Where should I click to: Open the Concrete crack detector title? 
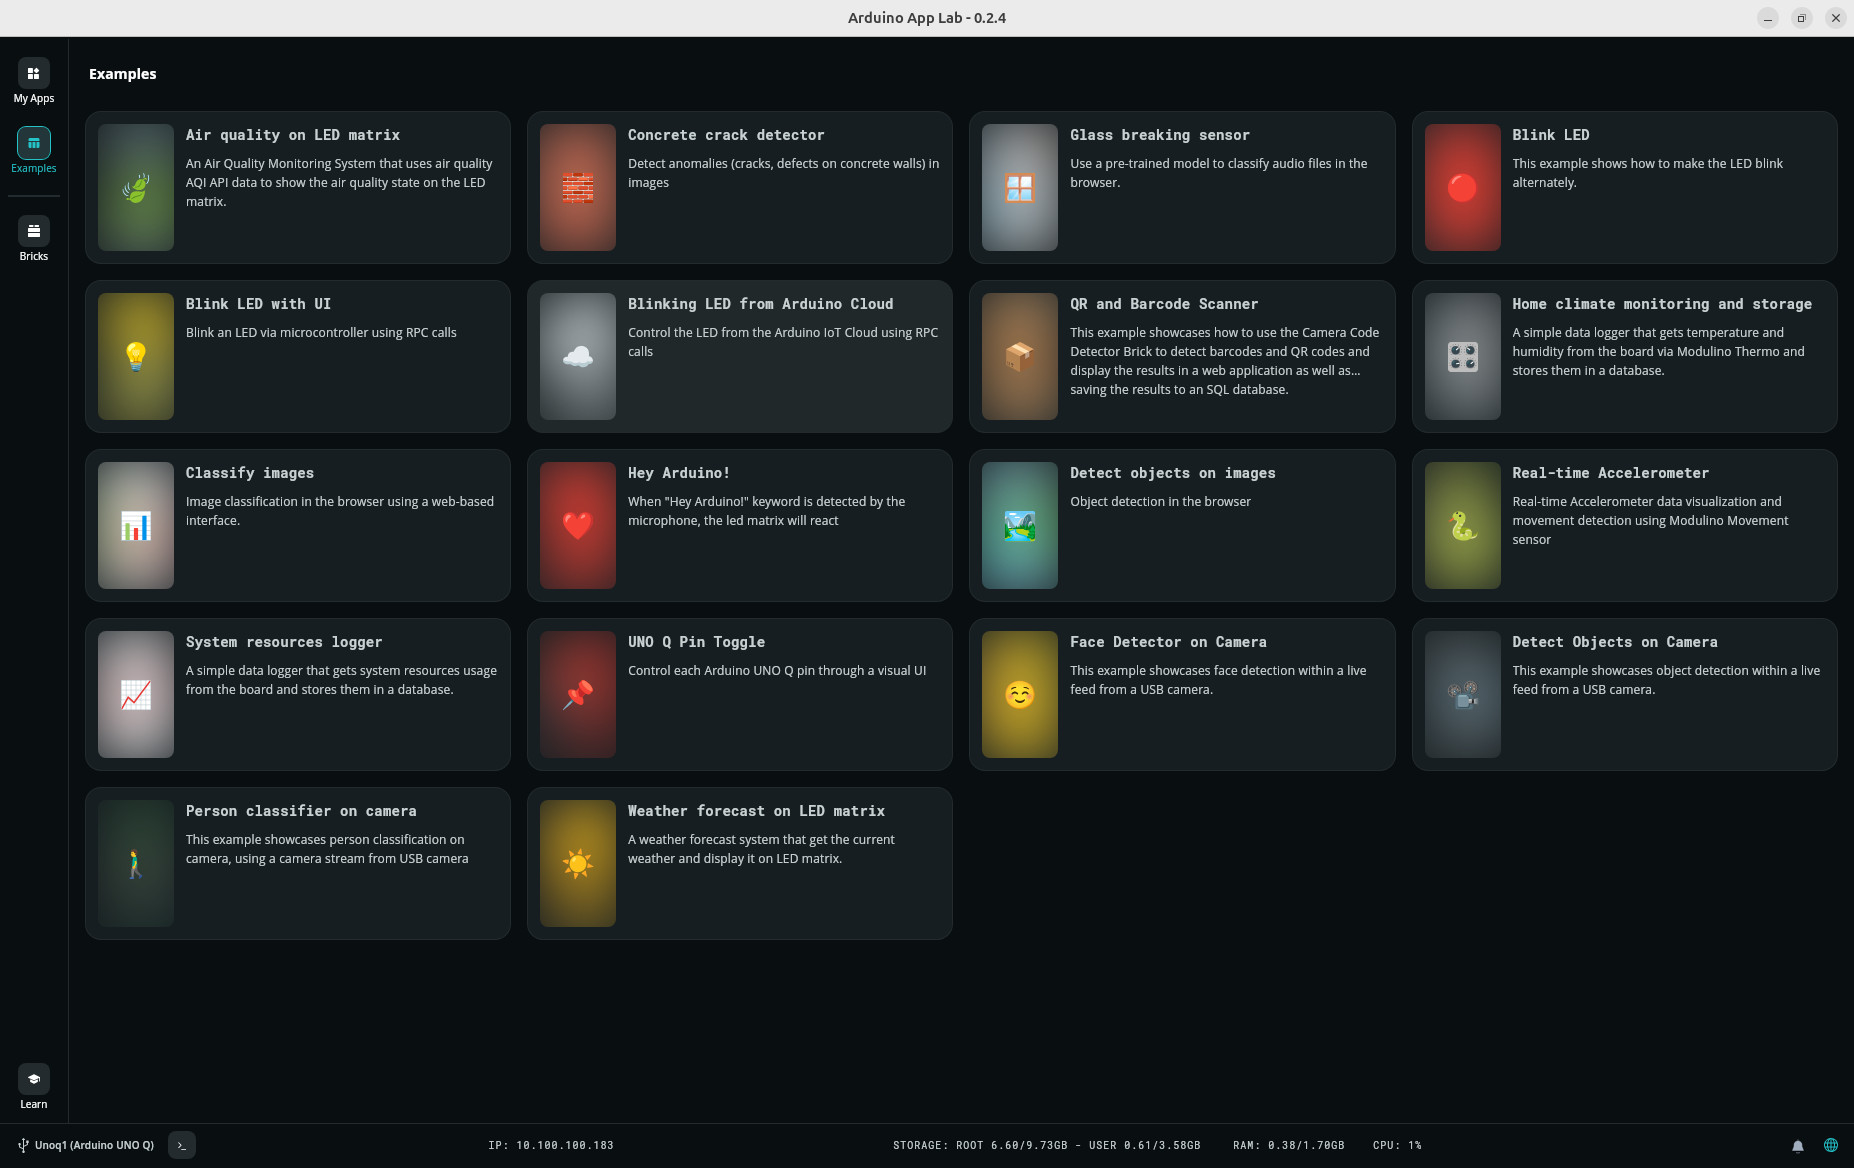[x=726, y=135]
